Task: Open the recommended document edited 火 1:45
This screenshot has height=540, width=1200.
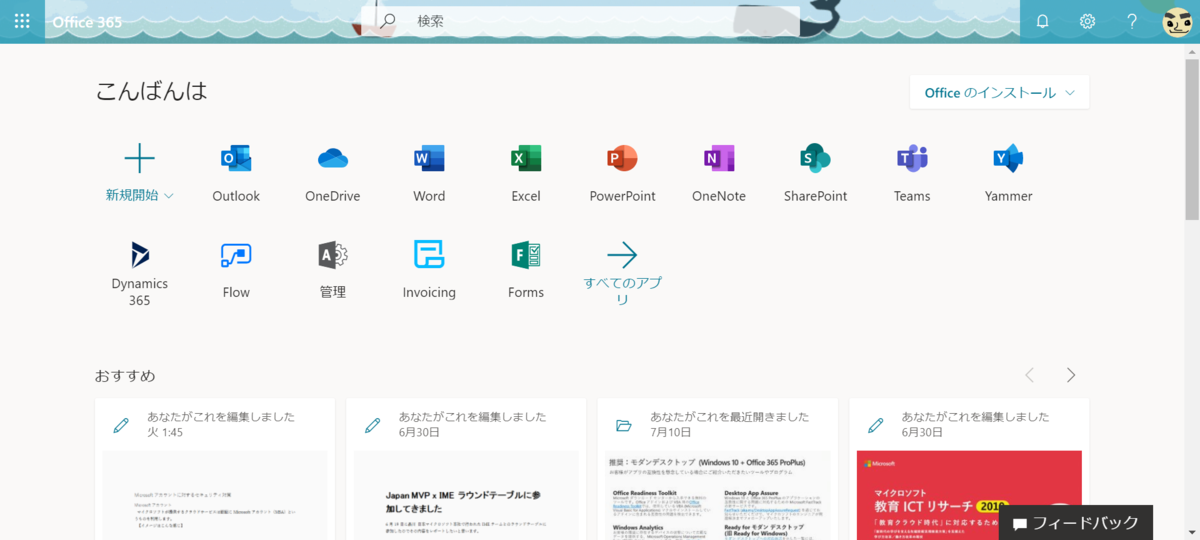Action: (x=215, y=469)
